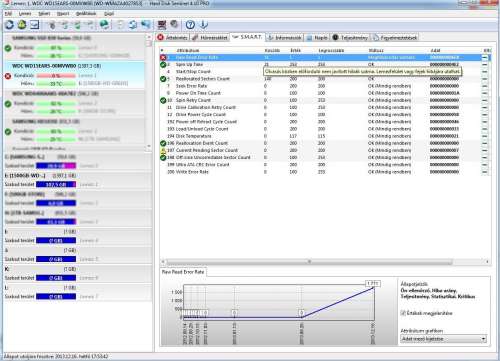Switch to the Teljesítmény tab
The width and height of the screenshot is (500, 361).
click(x=350, y=37)
